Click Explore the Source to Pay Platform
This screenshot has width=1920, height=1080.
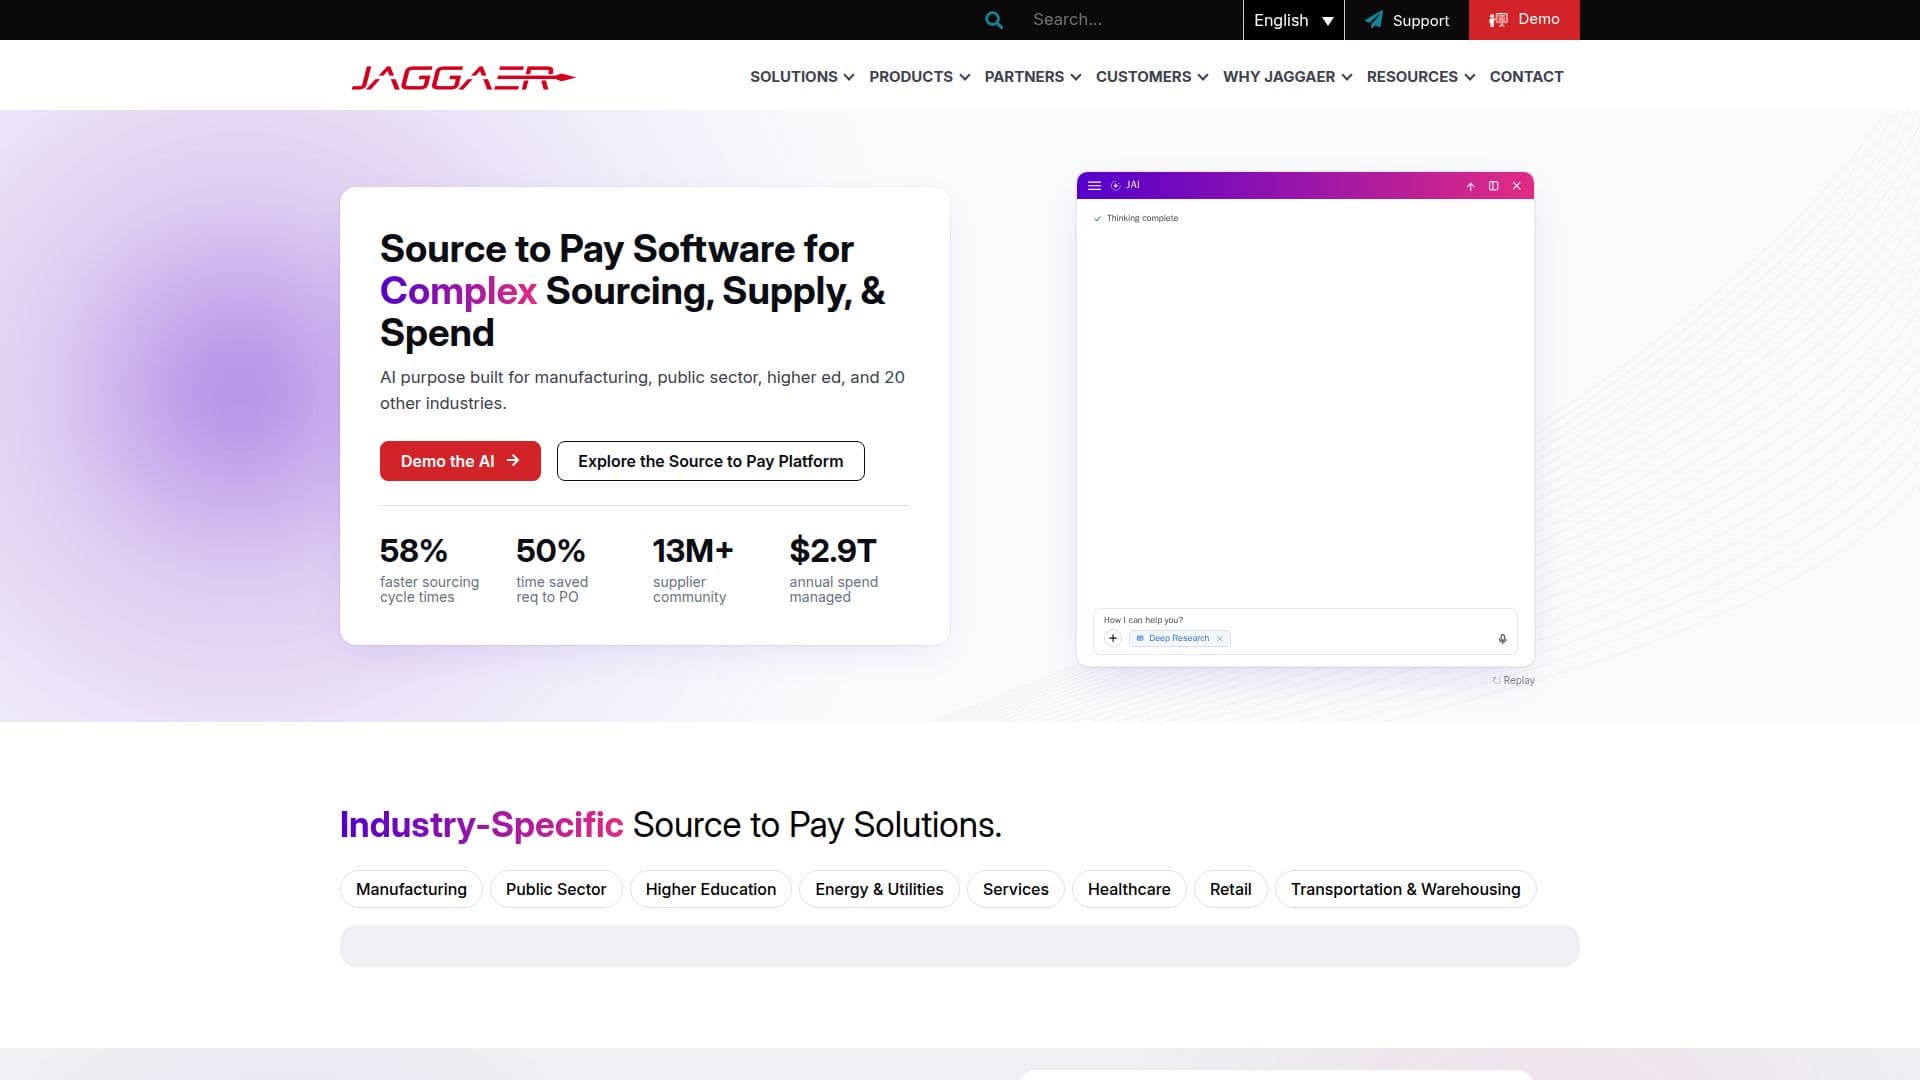pyautogui.click(x=710, y=461)
